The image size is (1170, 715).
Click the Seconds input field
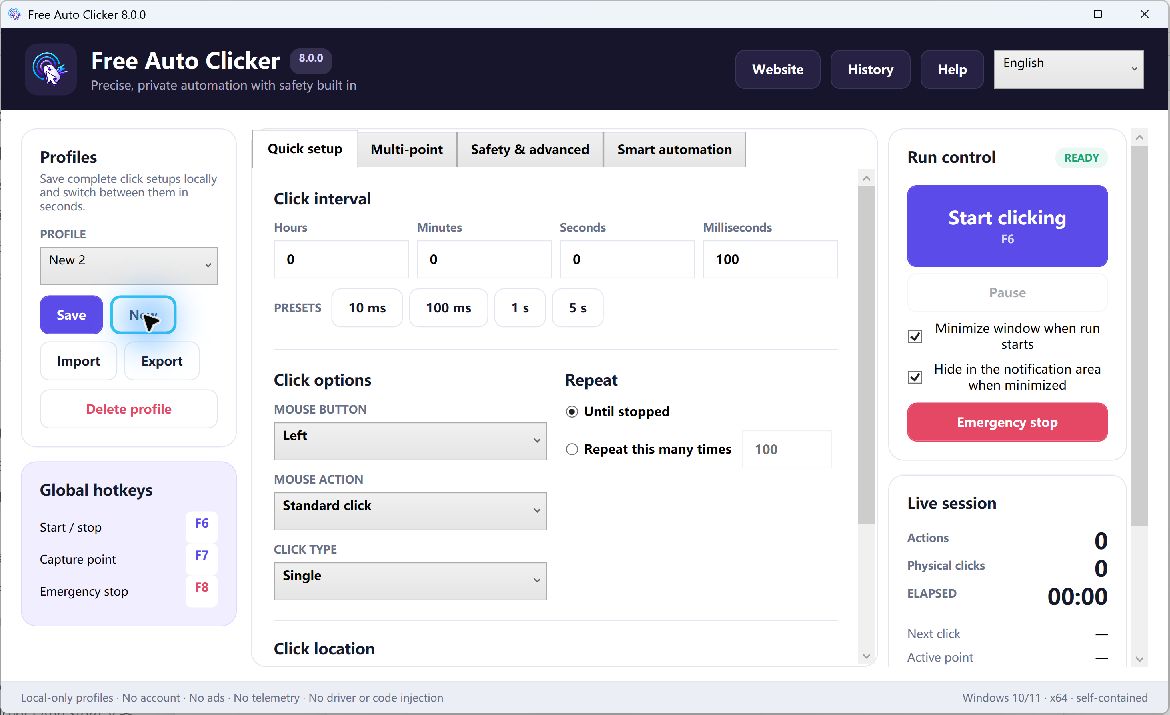(x=627, y=259)
